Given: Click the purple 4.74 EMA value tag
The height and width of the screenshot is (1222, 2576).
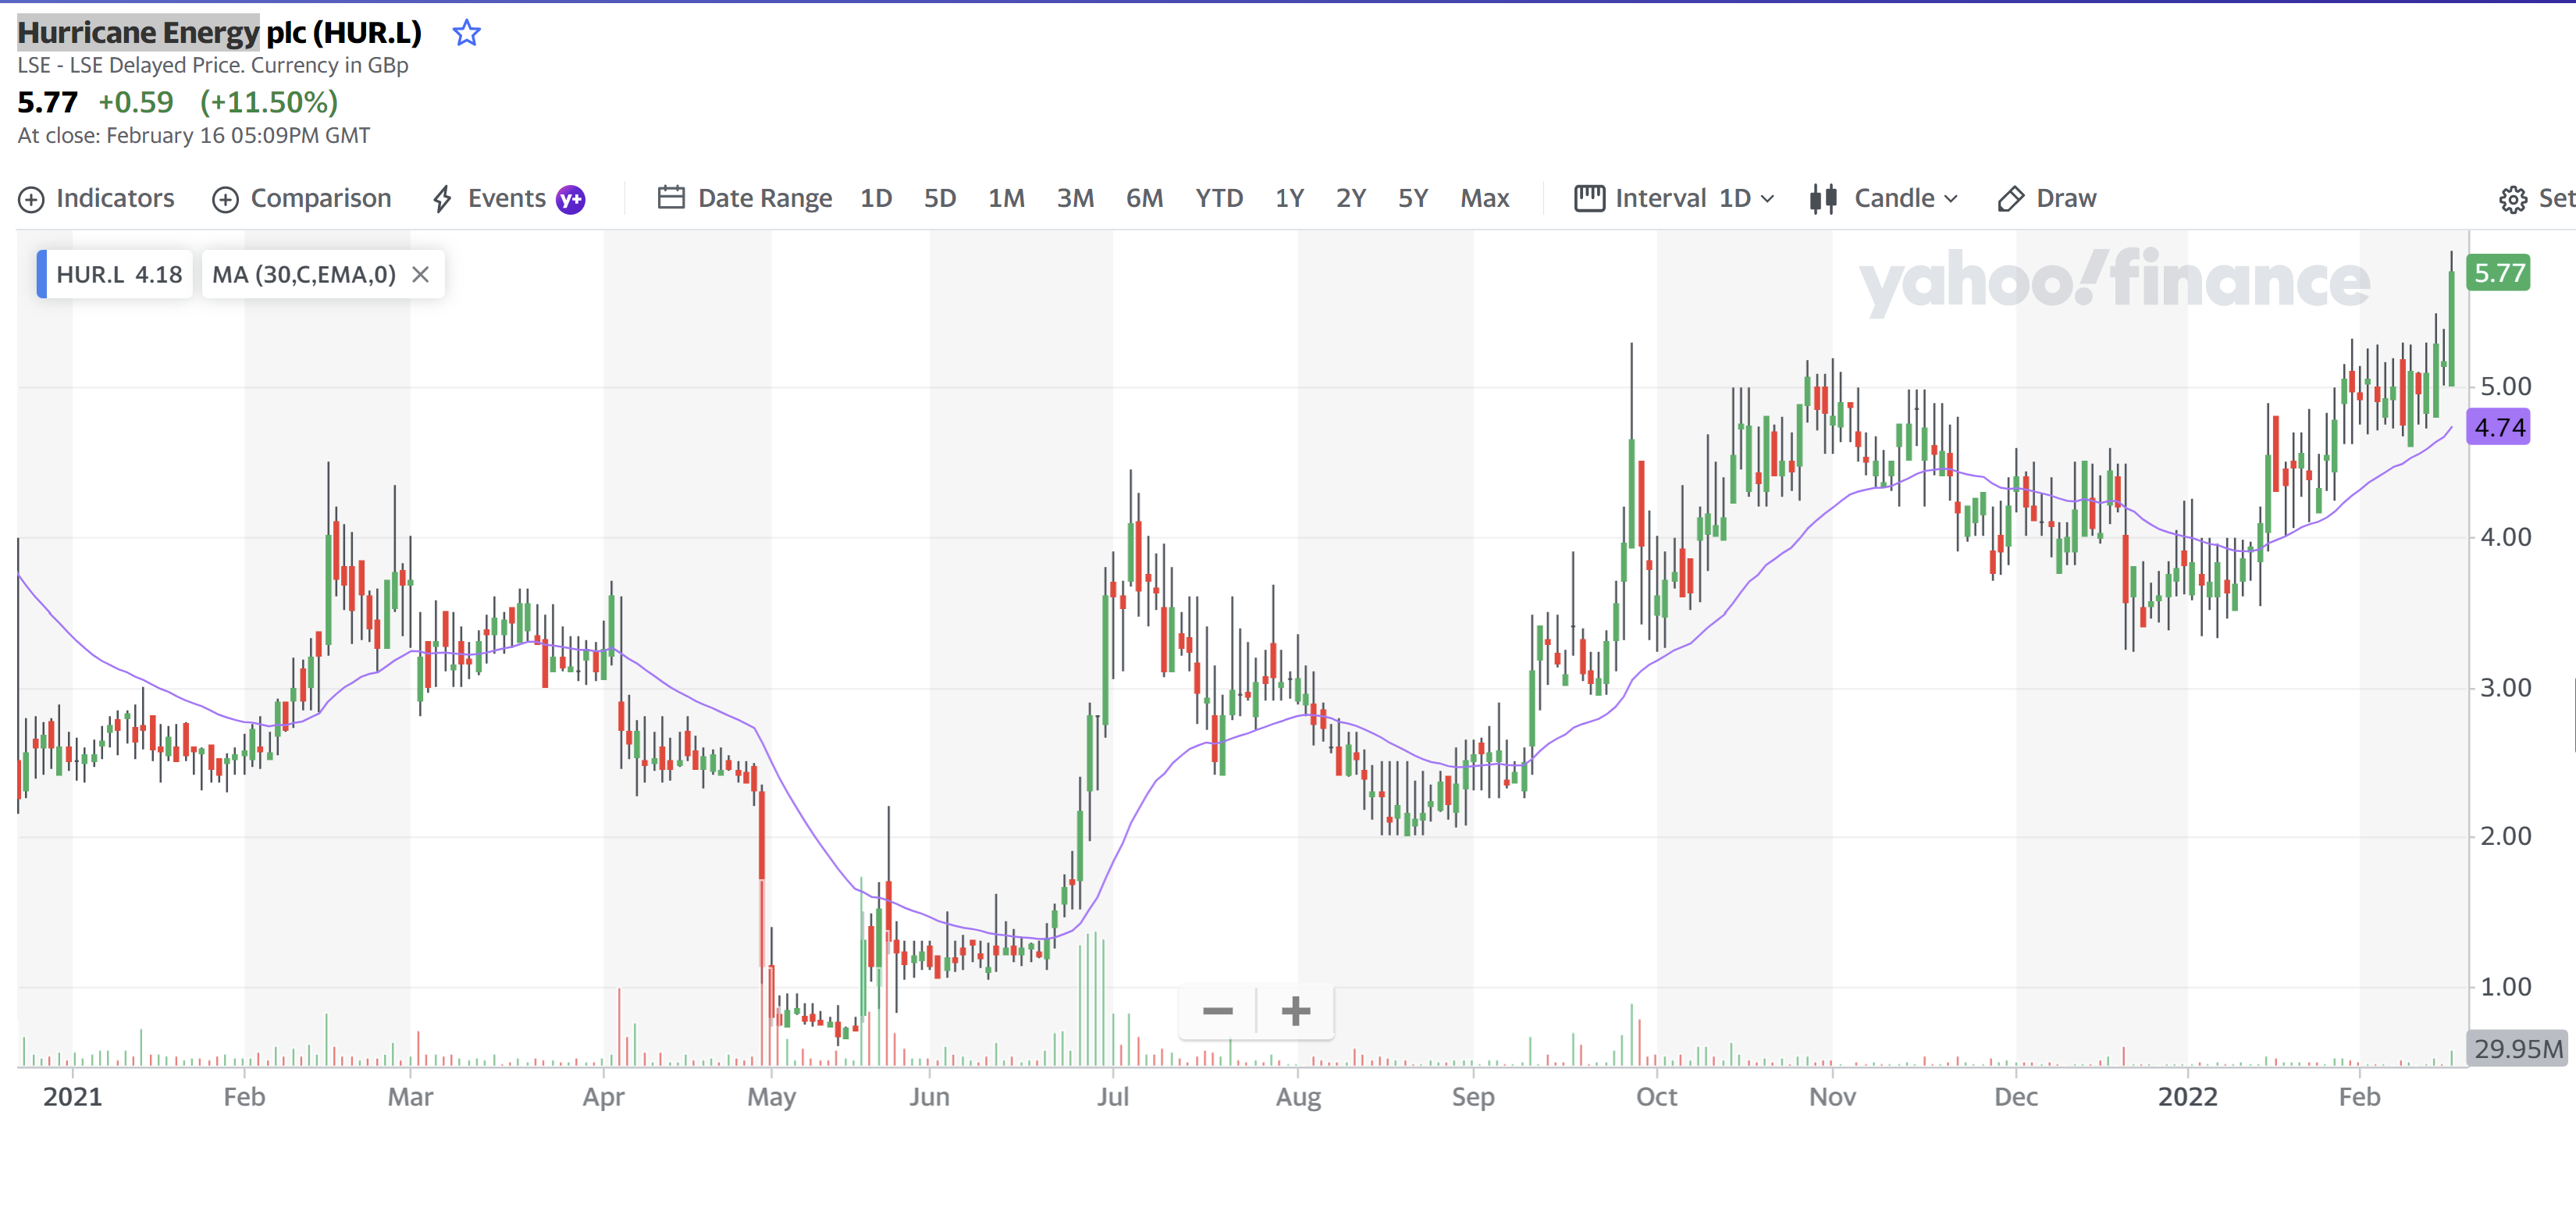Looking at the screenshot, I should click(2499, 427).
